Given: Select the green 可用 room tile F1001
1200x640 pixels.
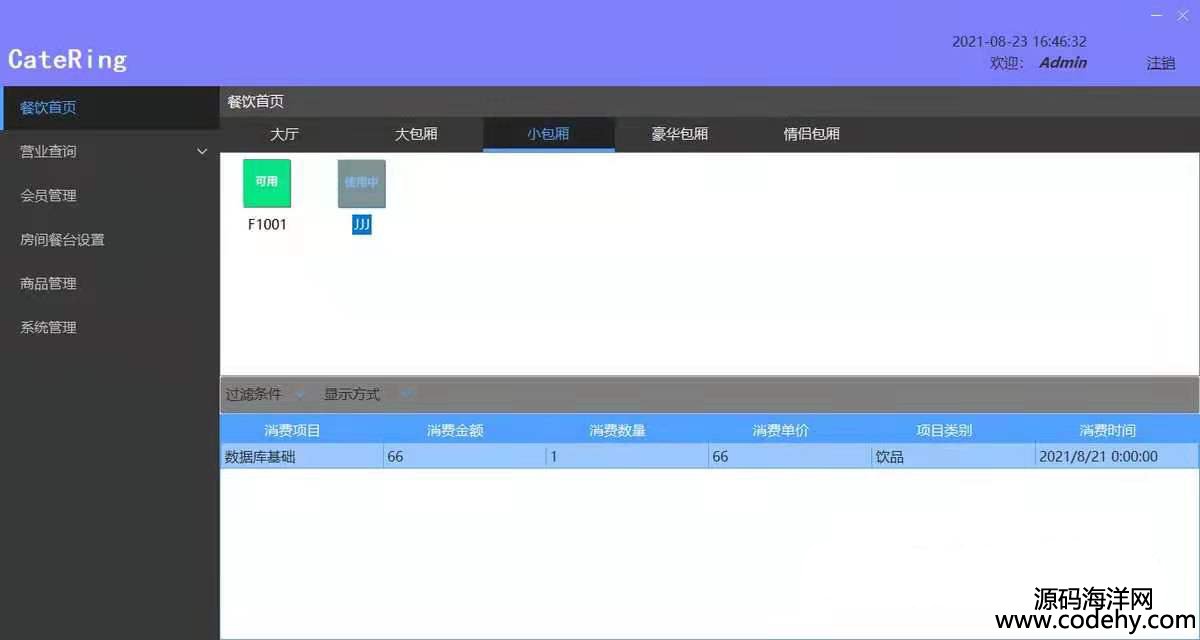Looking at the screenshot, I should pyautogui.click(x=267, y=183).
